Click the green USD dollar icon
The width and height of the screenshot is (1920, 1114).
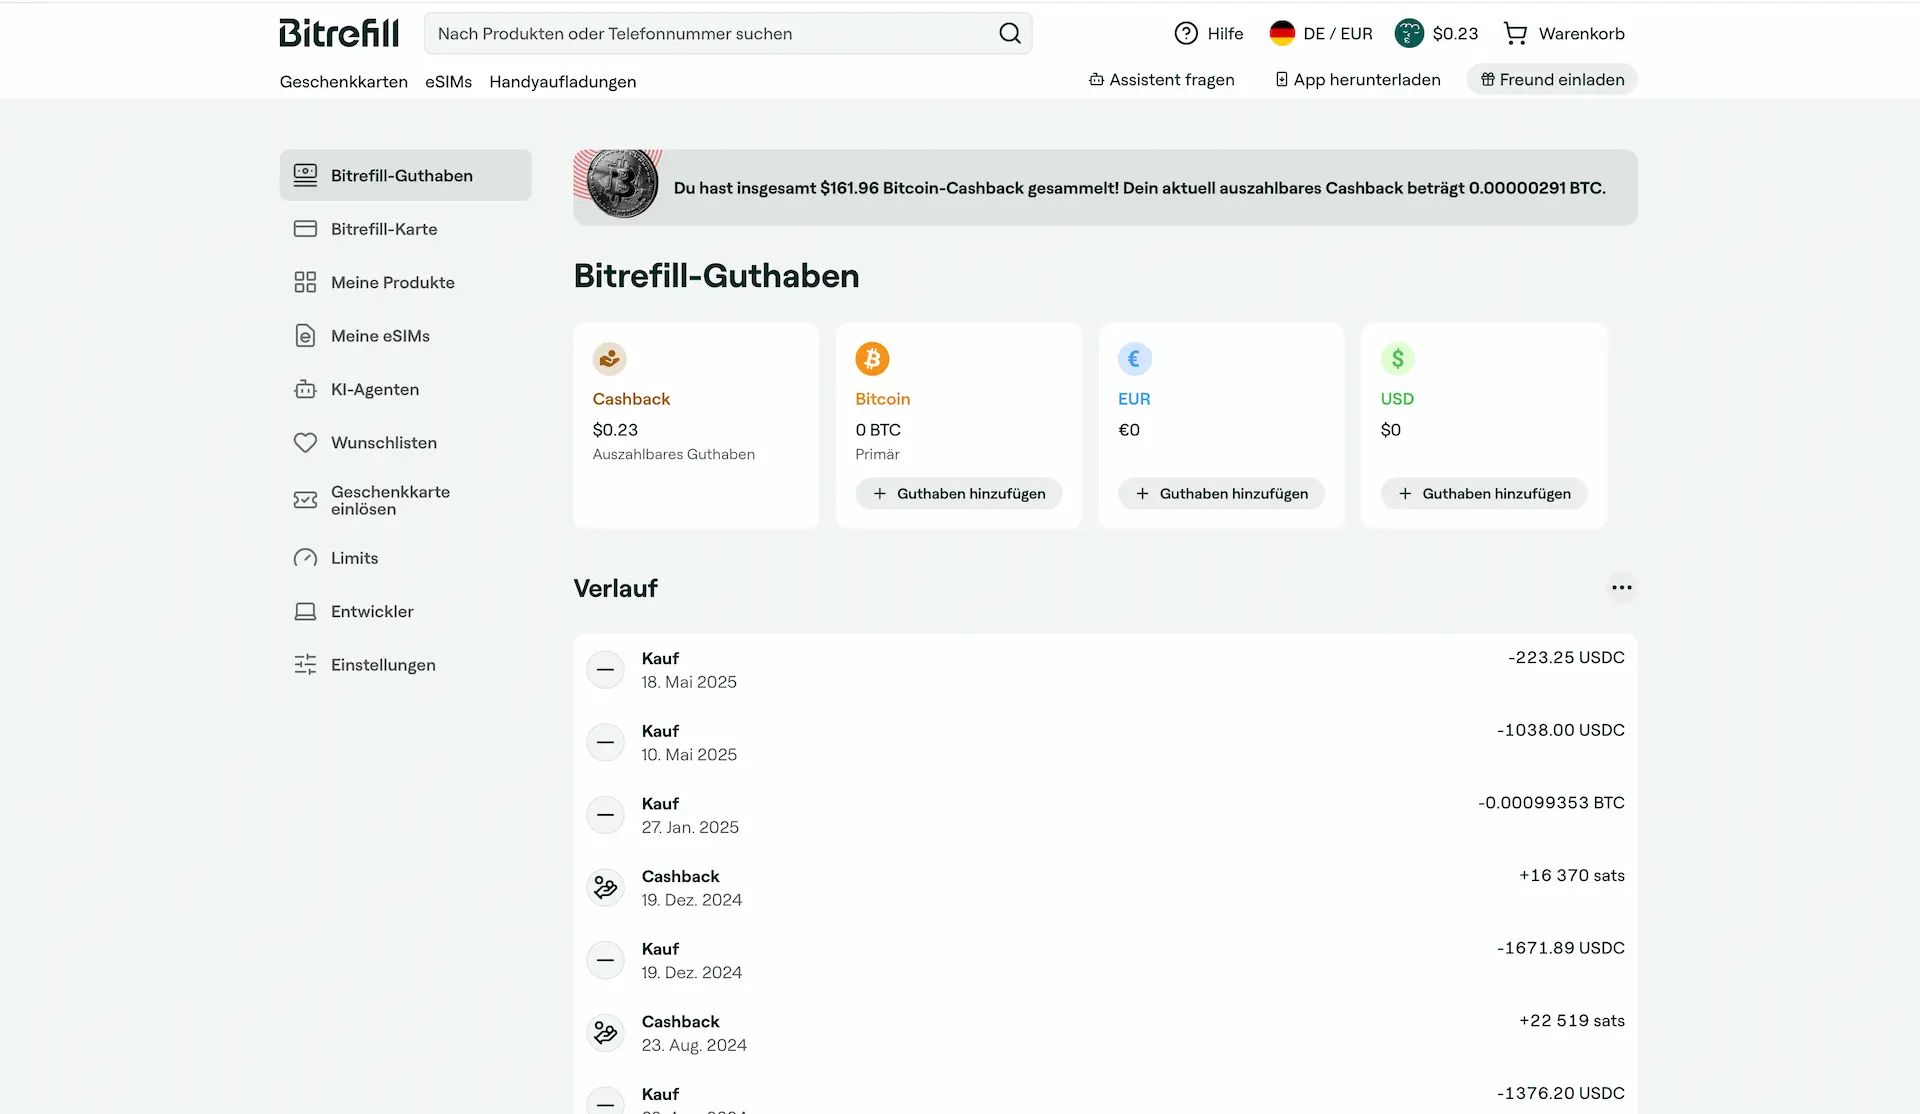[x=1398, y=358]
